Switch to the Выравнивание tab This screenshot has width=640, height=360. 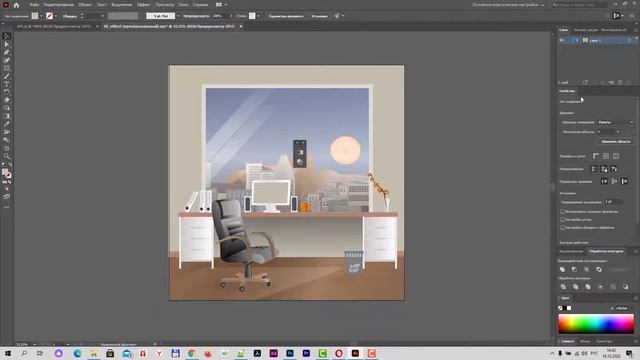[x=571, y=251]
